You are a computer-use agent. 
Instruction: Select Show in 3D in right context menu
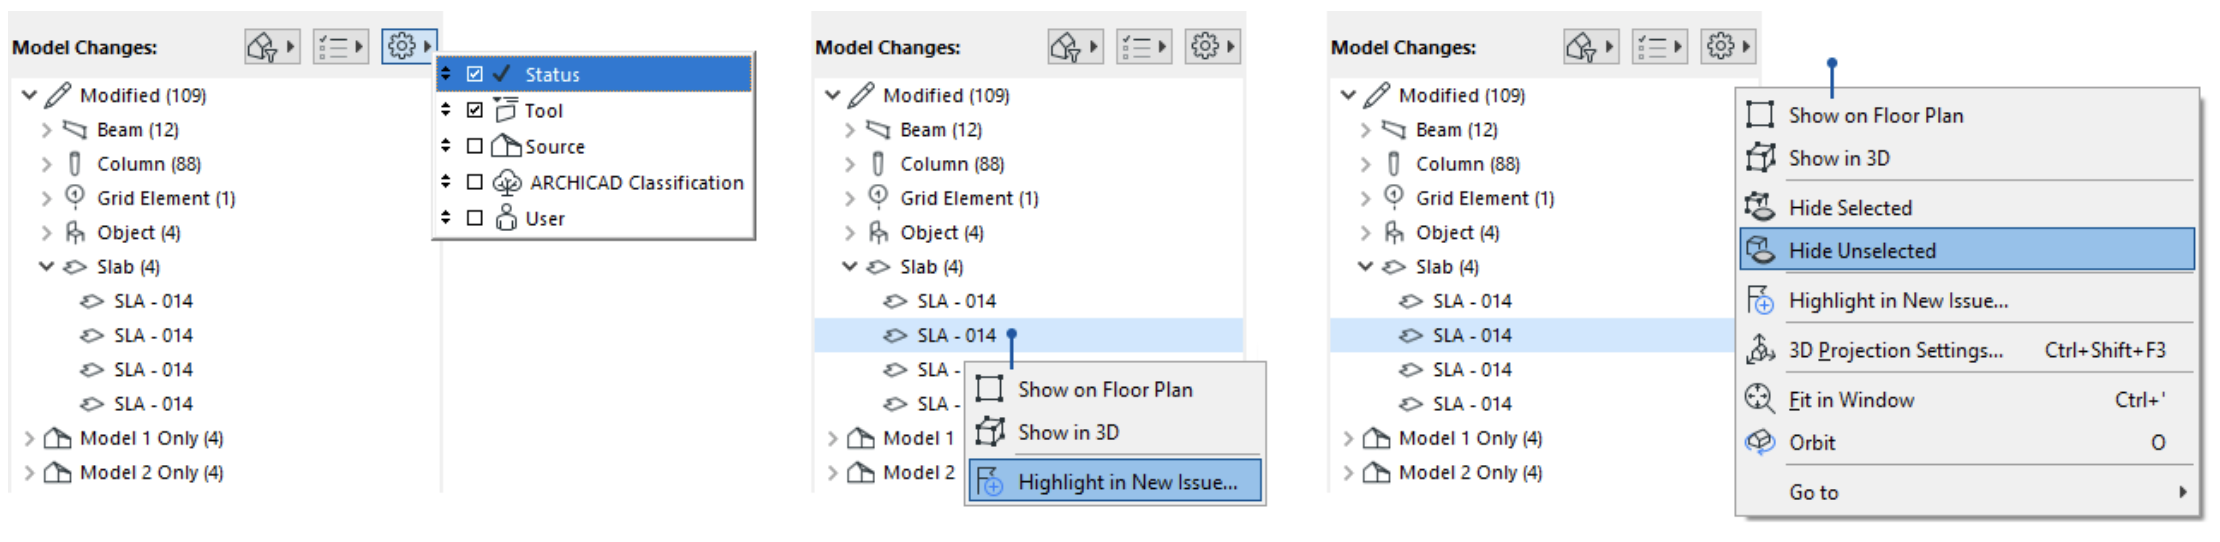[1839, 158]
